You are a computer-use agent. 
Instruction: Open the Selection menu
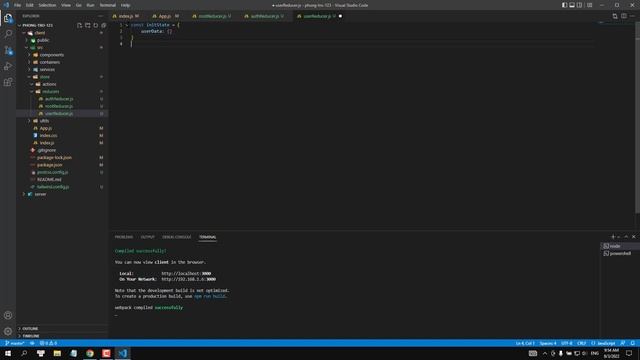point(47,5)
